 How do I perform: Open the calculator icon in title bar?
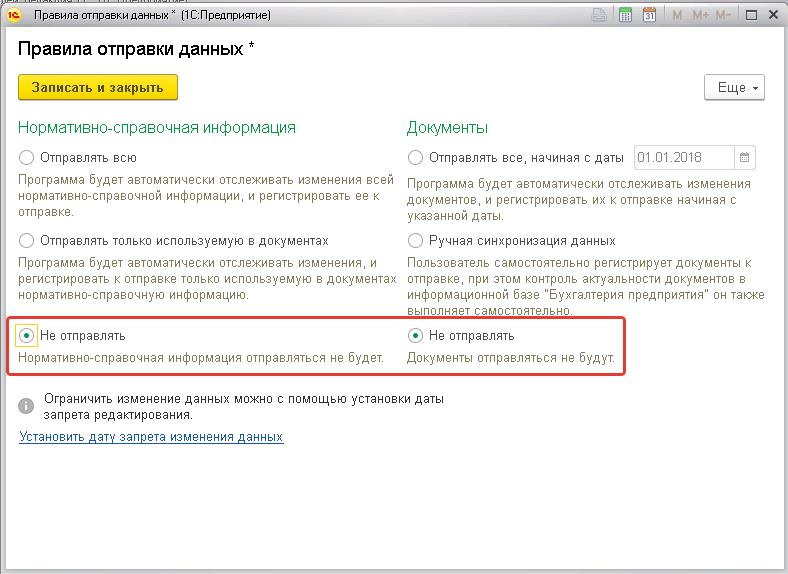(626, 15)
